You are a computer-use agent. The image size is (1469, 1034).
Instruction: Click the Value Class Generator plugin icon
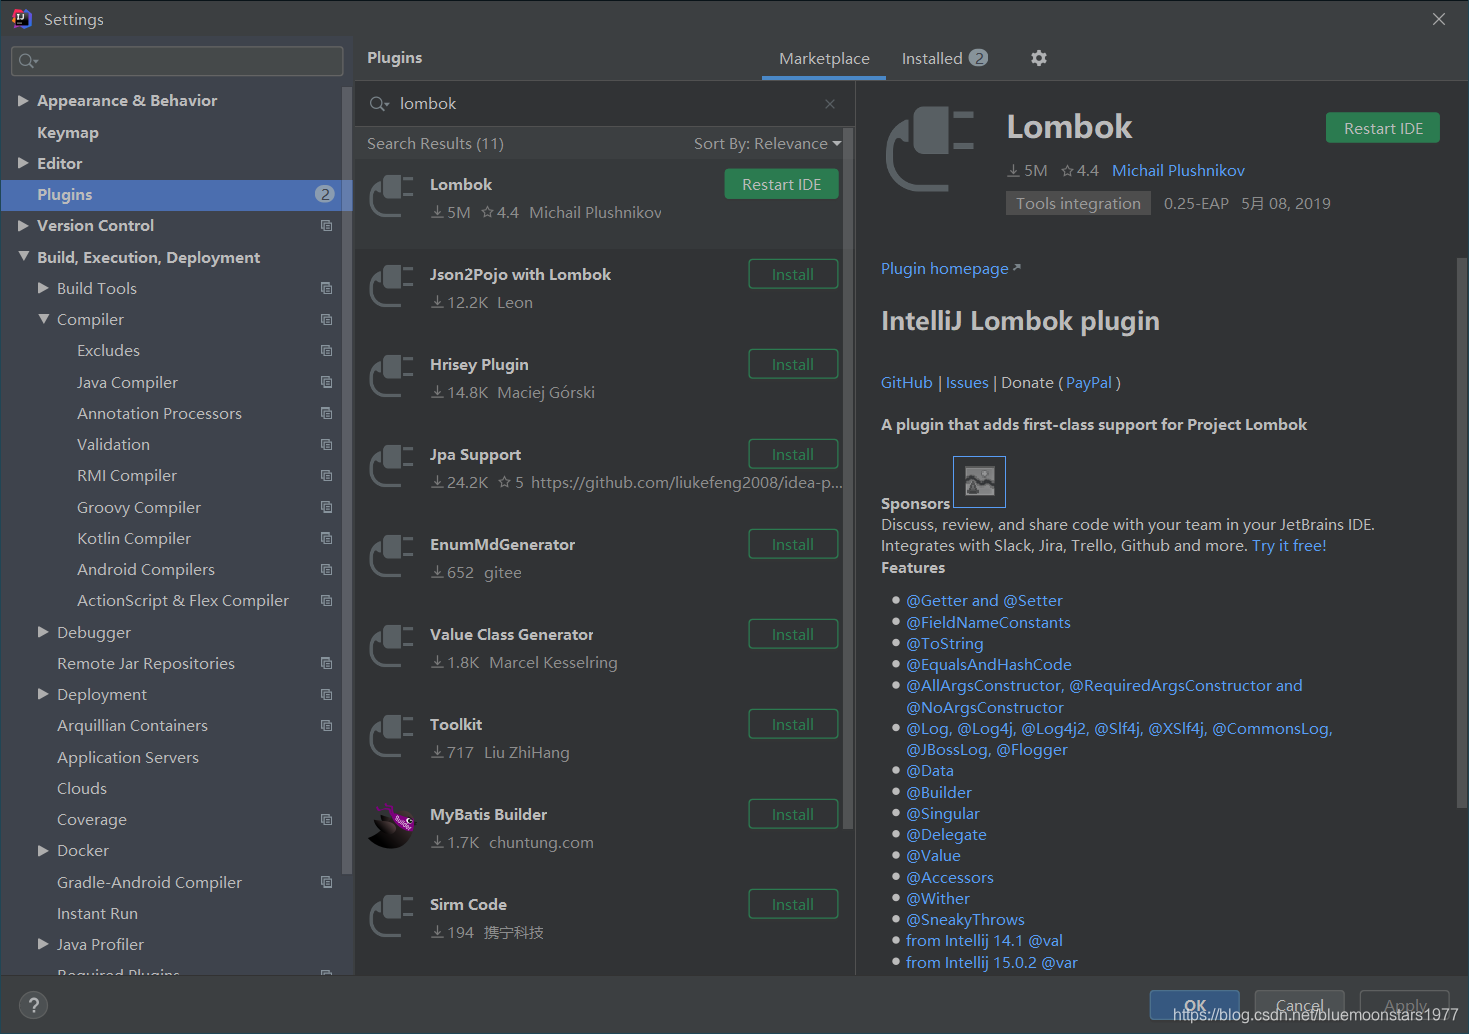391,646
